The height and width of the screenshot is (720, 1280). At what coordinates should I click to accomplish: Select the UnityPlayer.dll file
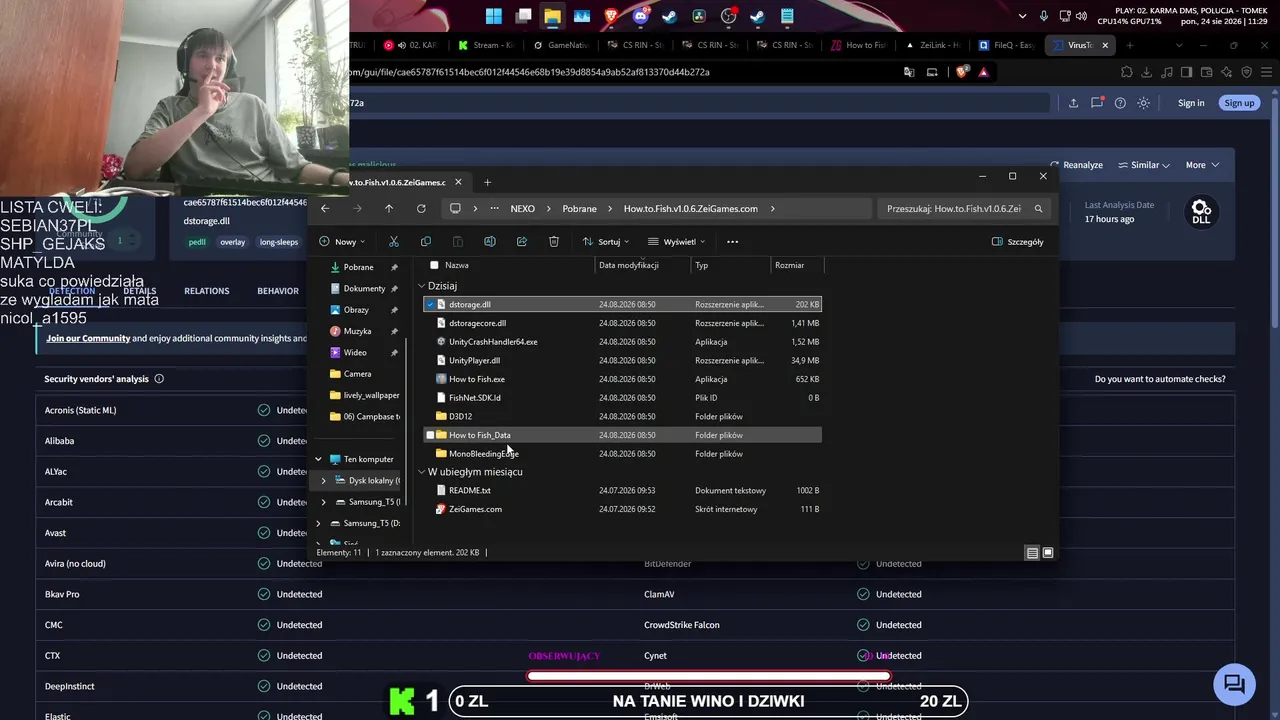pyautogui.click(x=622, y=360)
